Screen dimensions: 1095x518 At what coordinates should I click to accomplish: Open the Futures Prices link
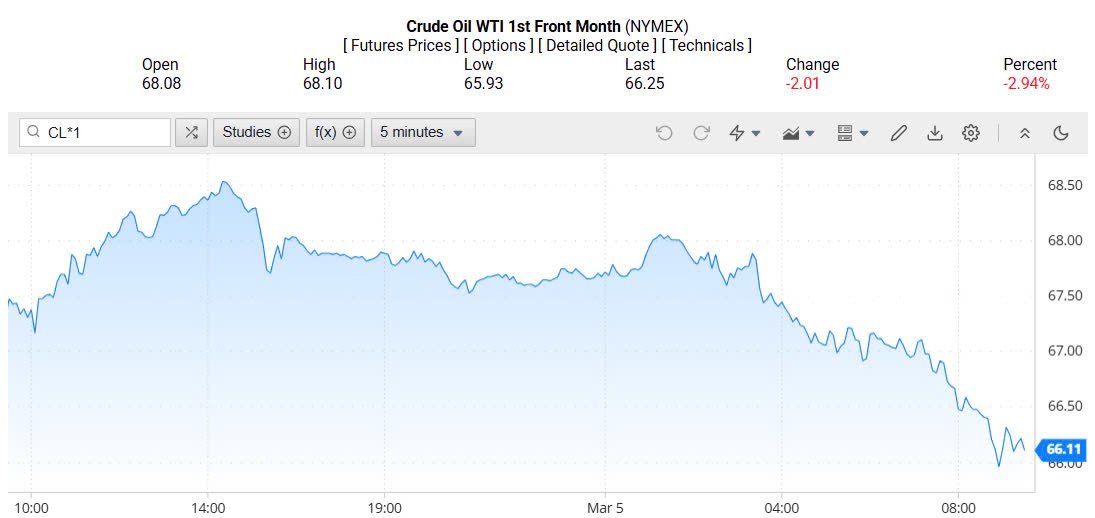(401, 45)
